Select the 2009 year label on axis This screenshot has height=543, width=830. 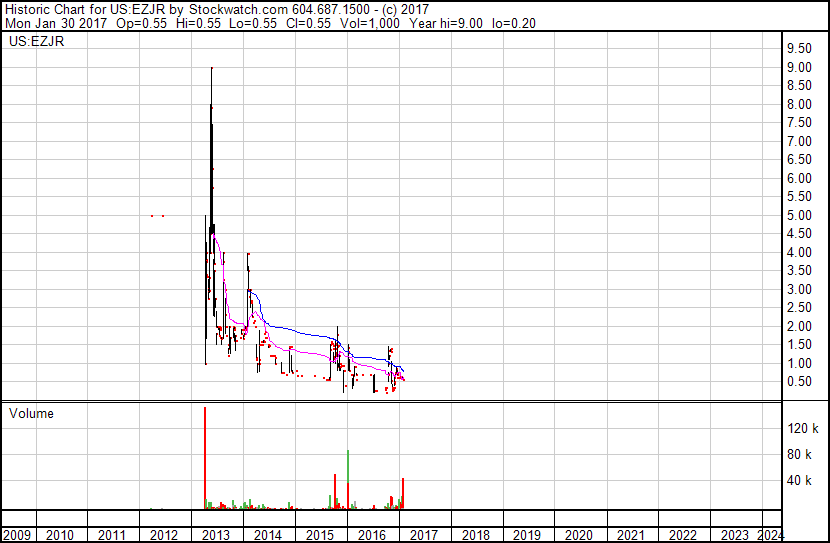click(x=16, y=535)
